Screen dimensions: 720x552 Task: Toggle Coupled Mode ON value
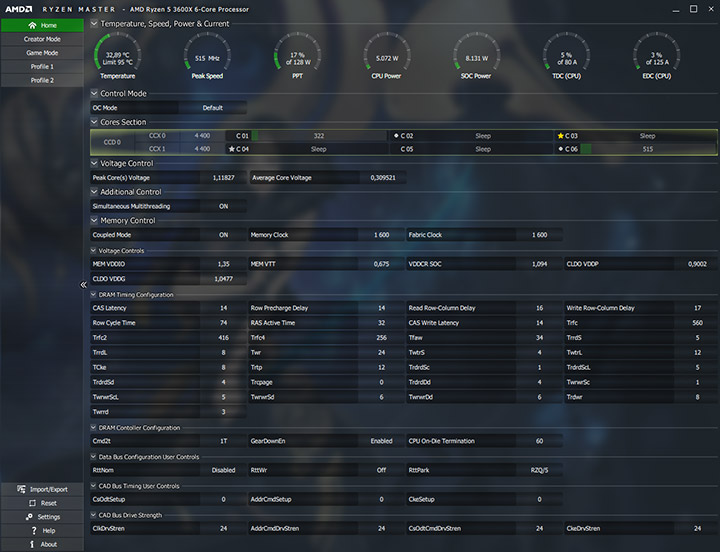point(224,235)
